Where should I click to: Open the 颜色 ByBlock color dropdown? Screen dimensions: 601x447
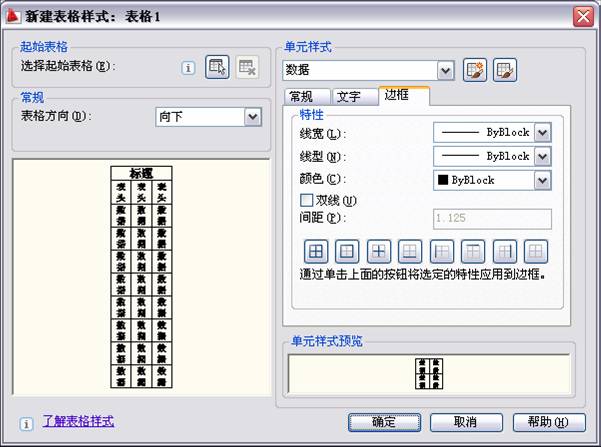coord(543,180)
